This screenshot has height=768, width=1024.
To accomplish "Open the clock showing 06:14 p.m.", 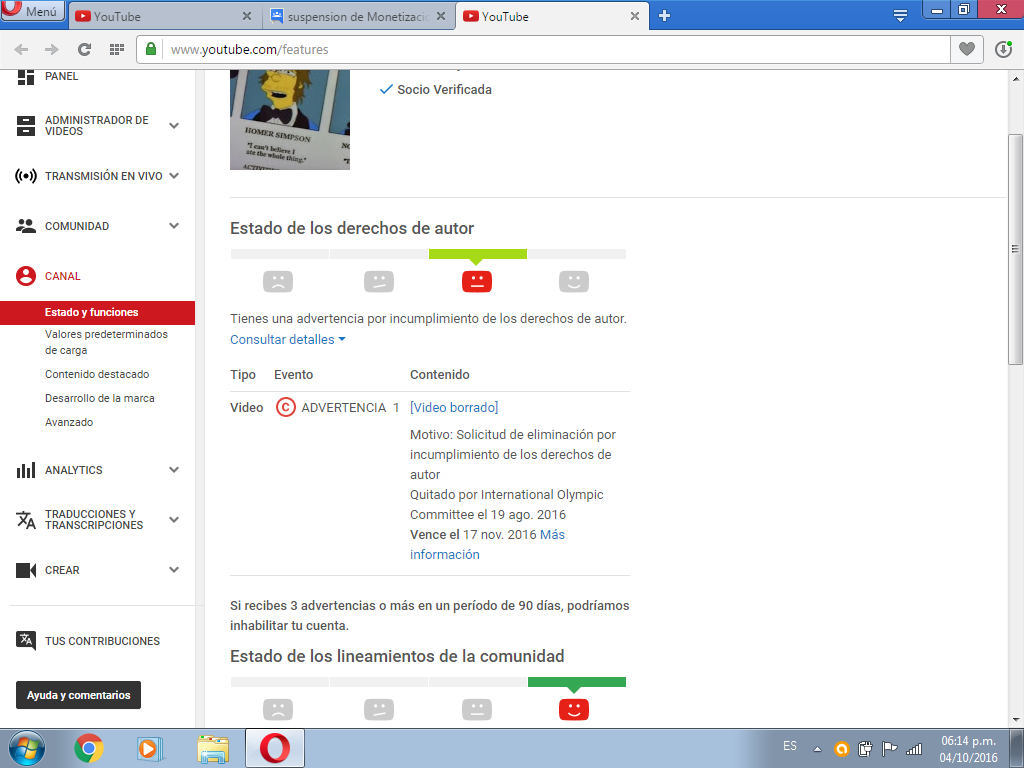I will (968, 749).
